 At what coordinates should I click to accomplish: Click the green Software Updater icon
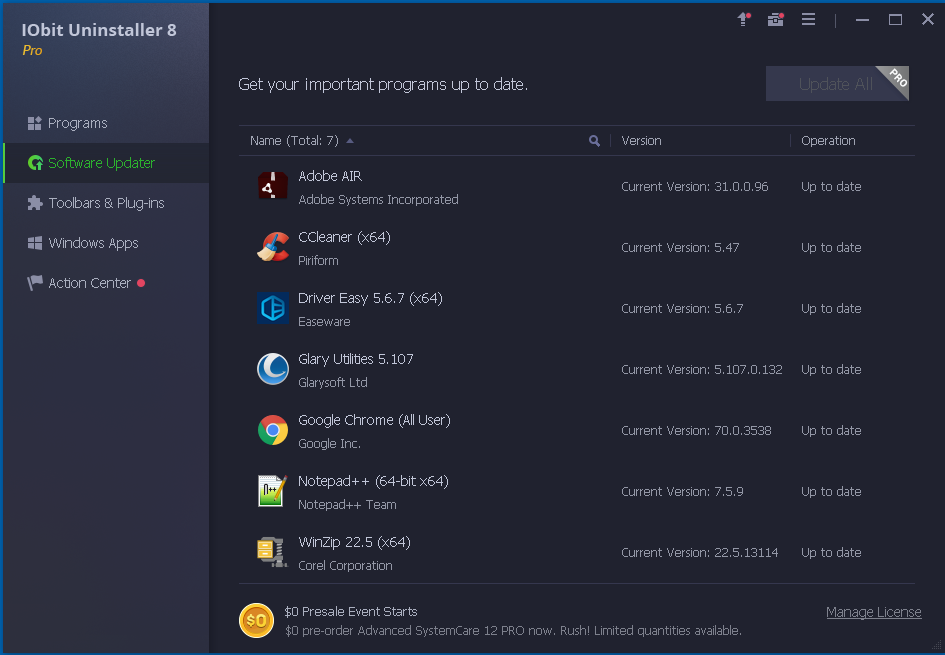pyautogui.click(x=35, y=163)
